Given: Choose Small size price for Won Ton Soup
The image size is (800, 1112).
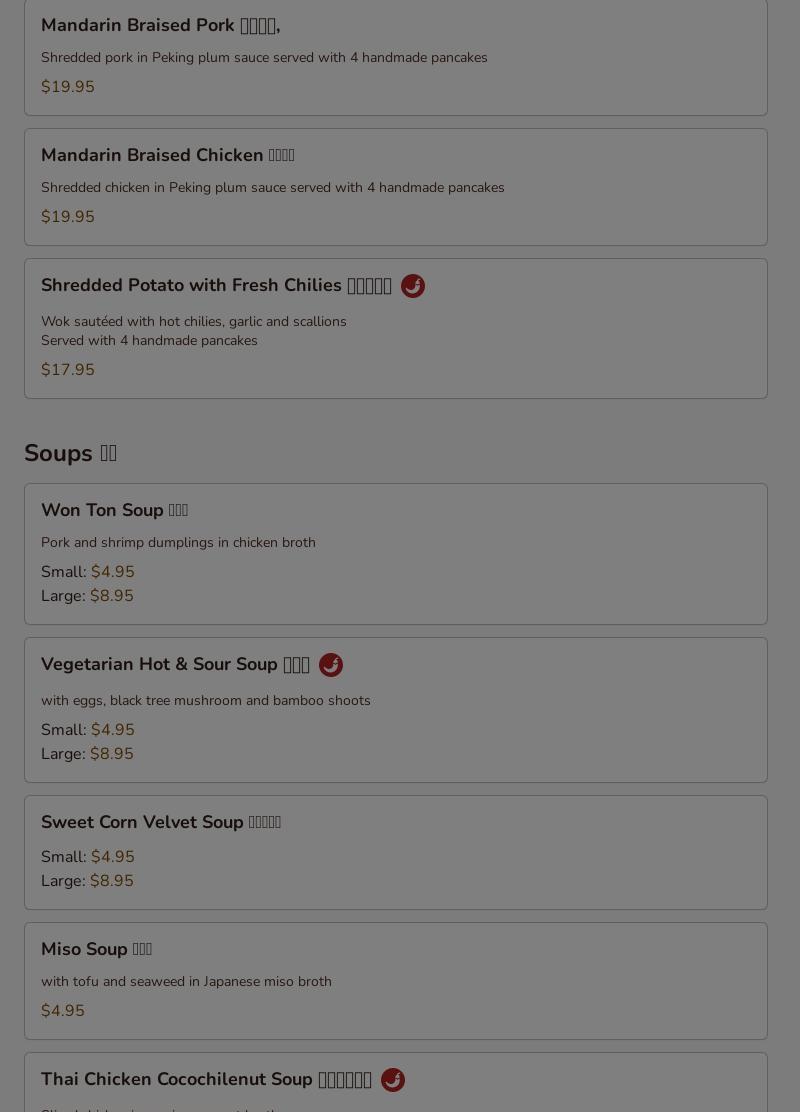Looking at the screenshot, I should [112, 572].
